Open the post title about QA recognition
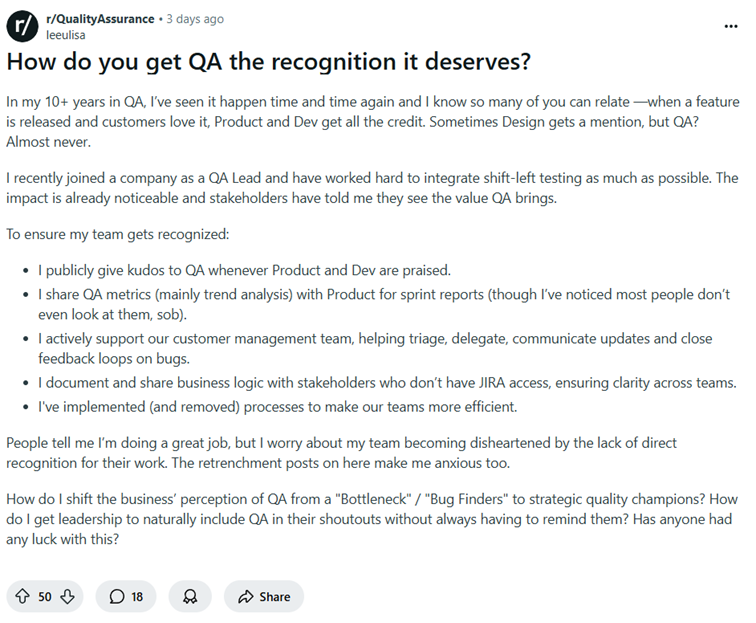This screenshot has width=756, height=623. pos(268,62)
